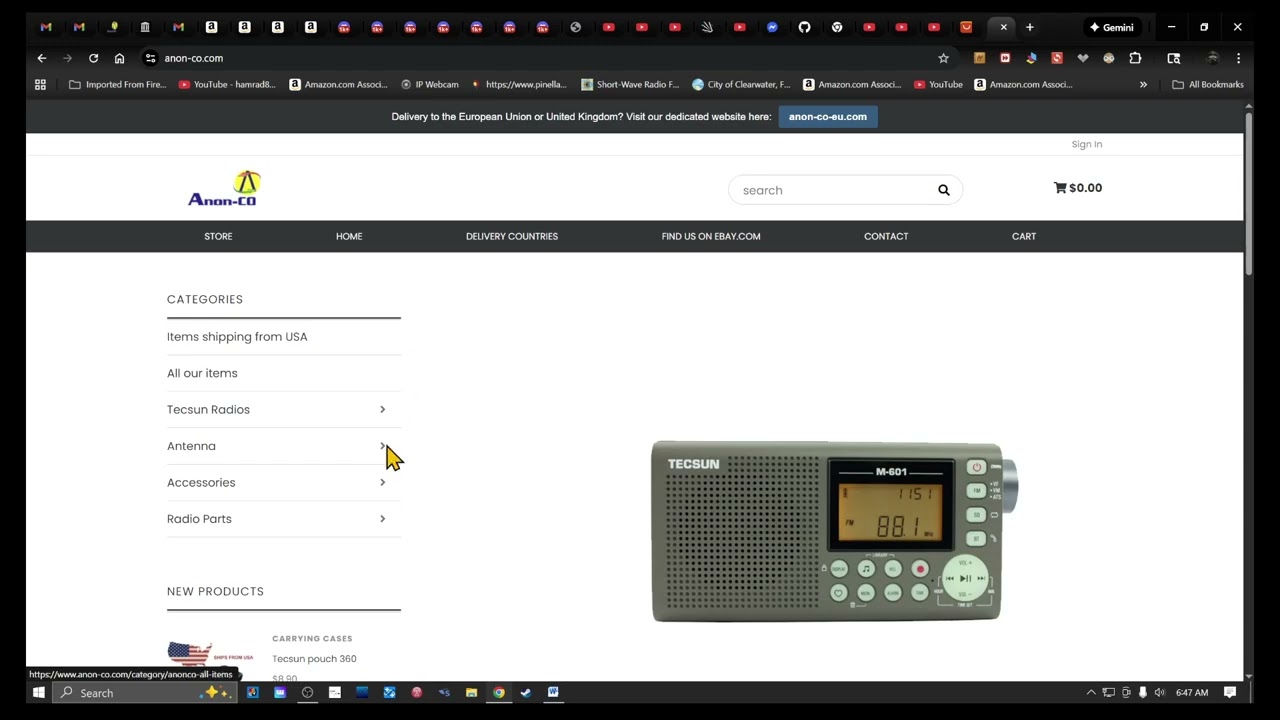This screenshot has height=720, width=1280.
Task: Open the Imported From Fire... bookmark folder
Action: tap(117, 85)
